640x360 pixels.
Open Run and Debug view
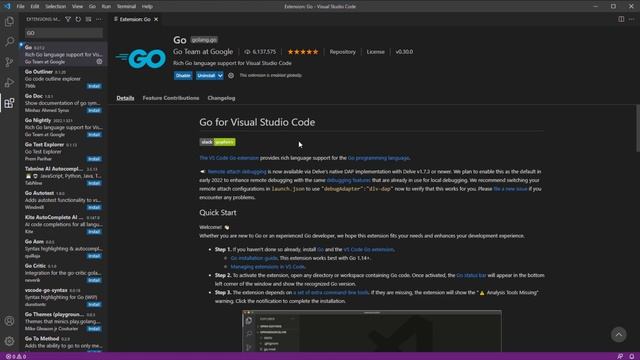pos(9,82)
